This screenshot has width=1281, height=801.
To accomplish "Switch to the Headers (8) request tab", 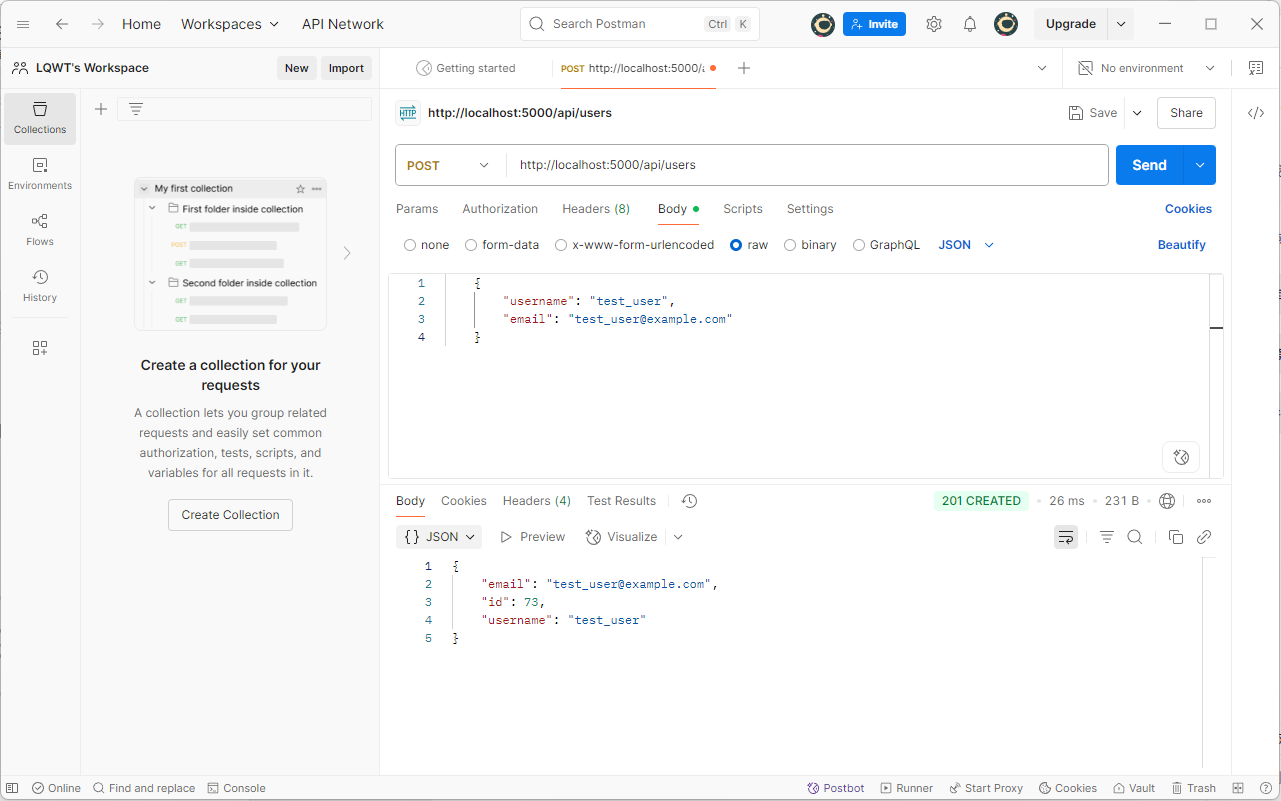I will tap(596, 209).
